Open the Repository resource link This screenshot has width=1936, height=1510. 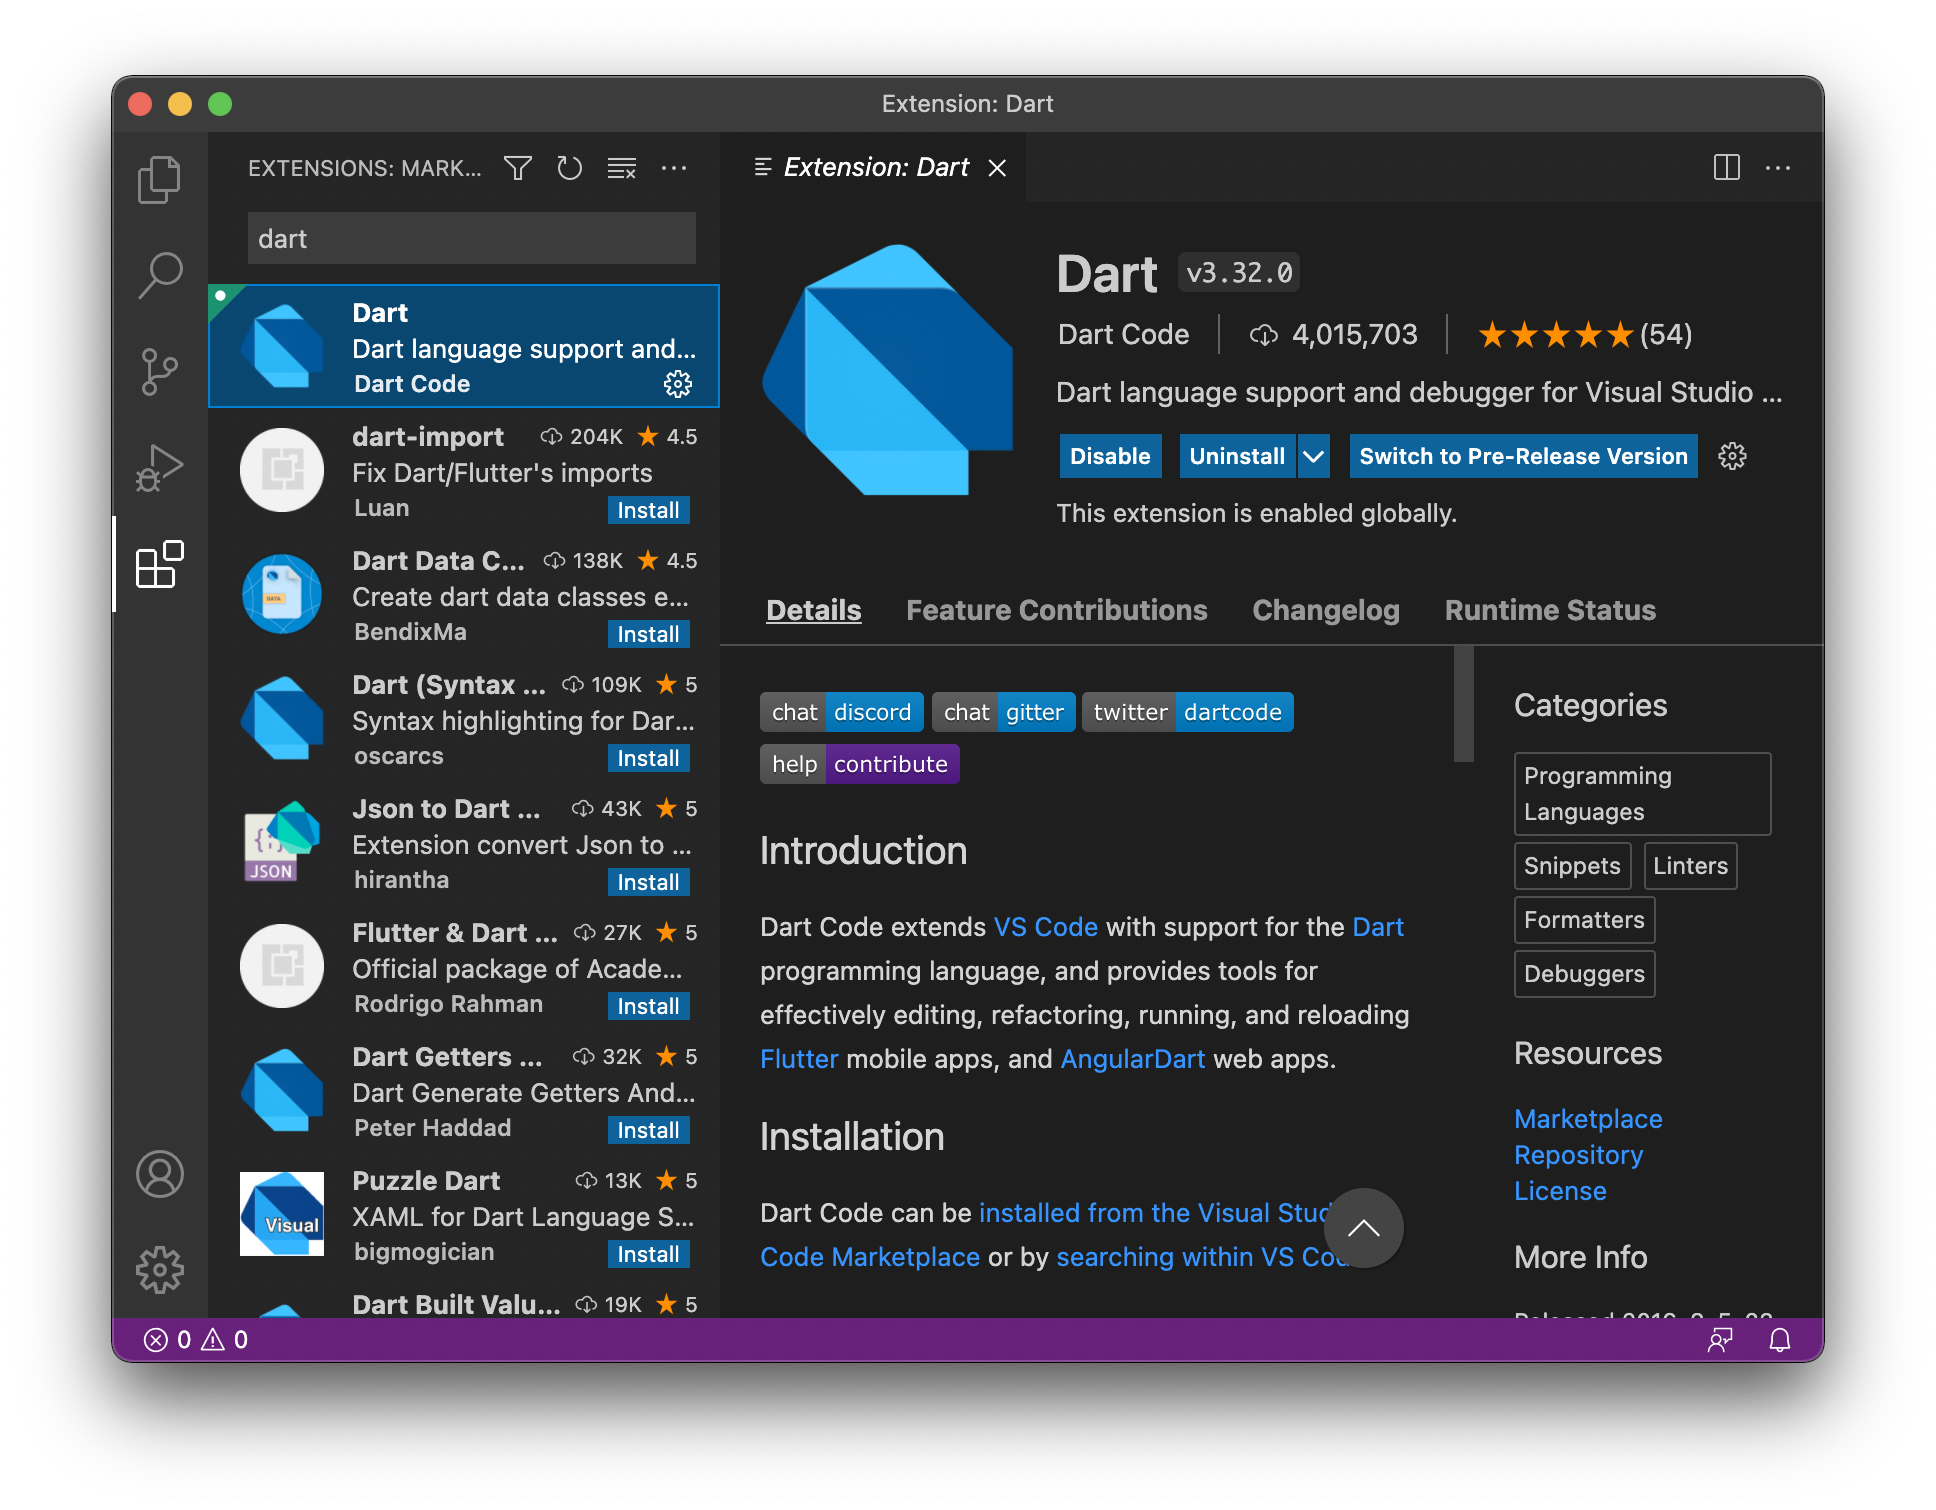(1578, 1155)
